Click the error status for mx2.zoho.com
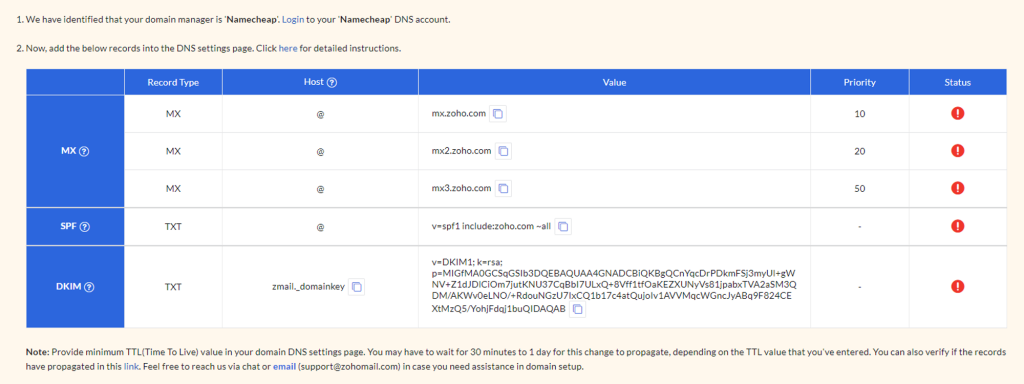This screenshot has width=1024, height=384. coord(957,151)
